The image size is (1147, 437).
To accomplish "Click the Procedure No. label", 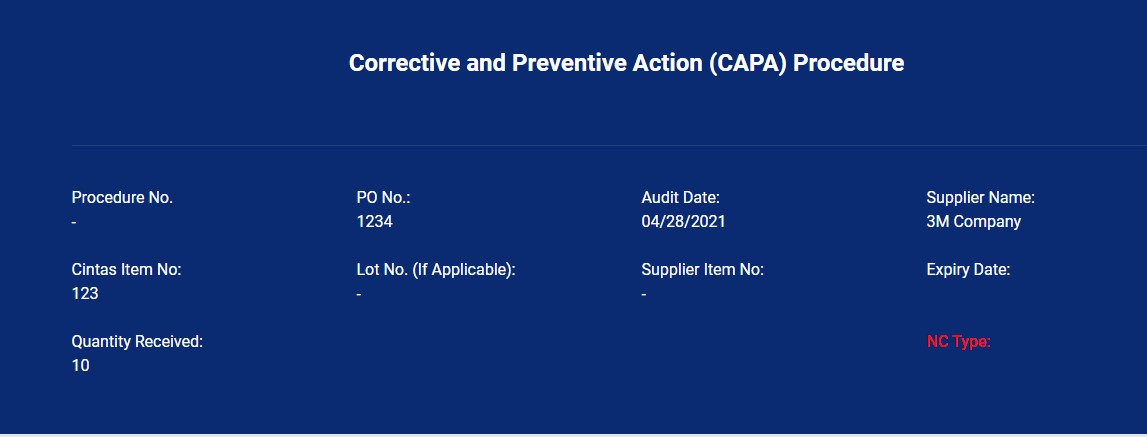I will pos(122,198).
